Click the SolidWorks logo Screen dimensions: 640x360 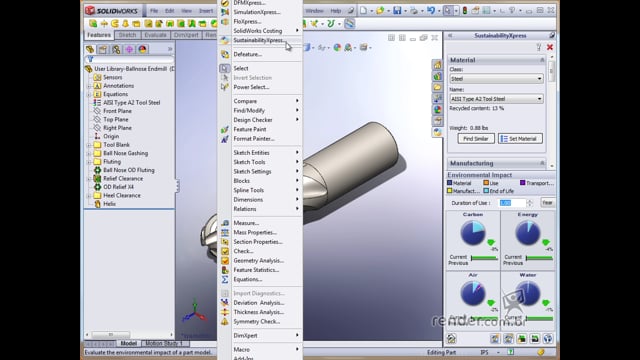112,11
